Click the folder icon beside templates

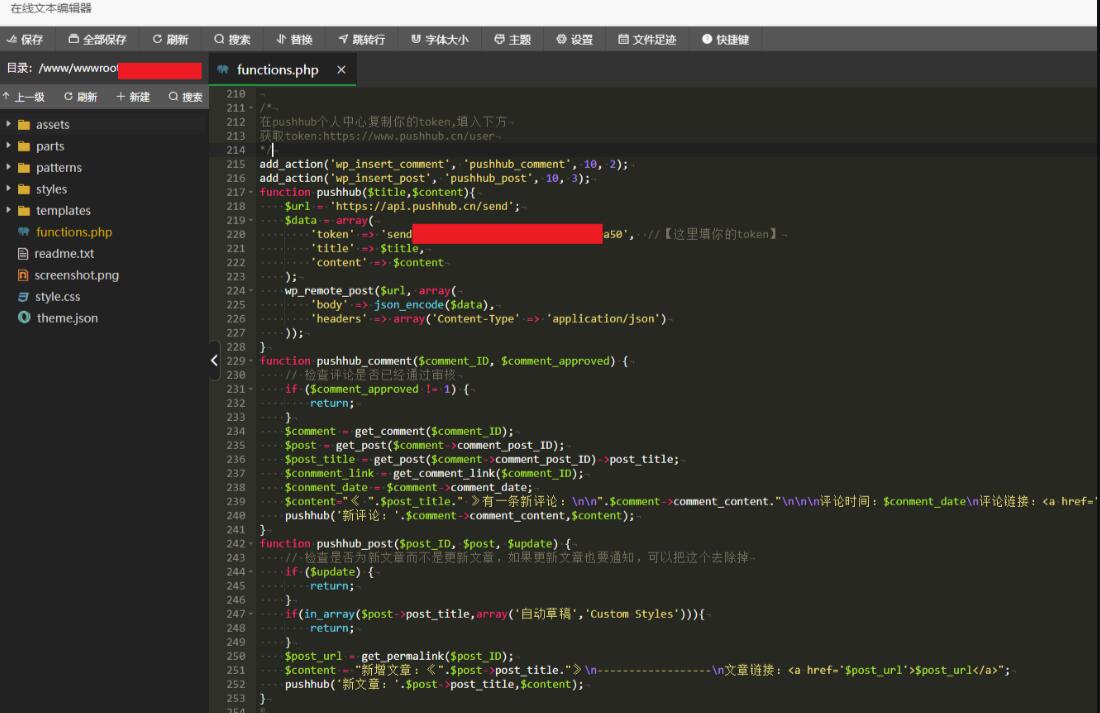24,211
